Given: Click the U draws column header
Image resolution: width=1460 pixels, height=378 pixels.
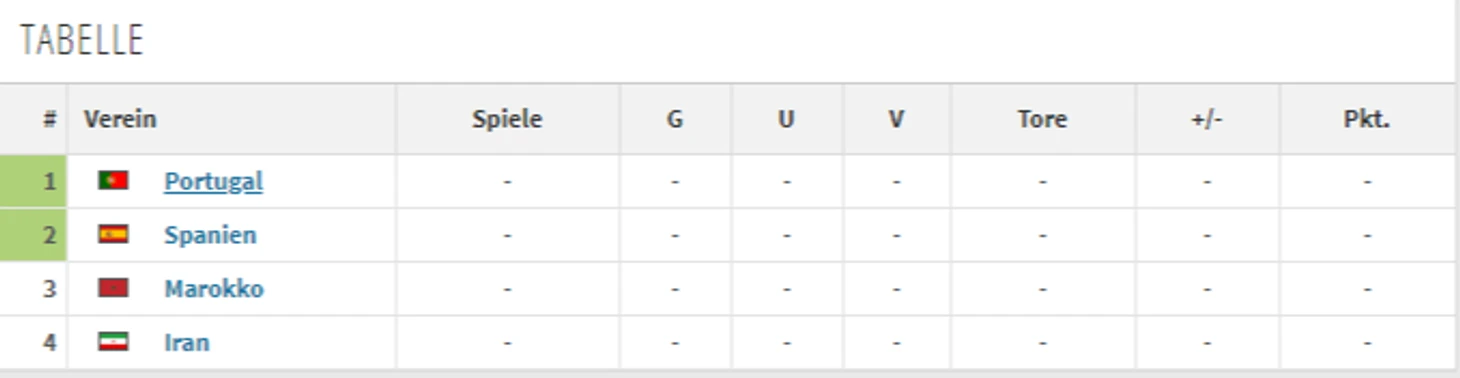Looking at the screenshot, I should click(x=786, y=119).
